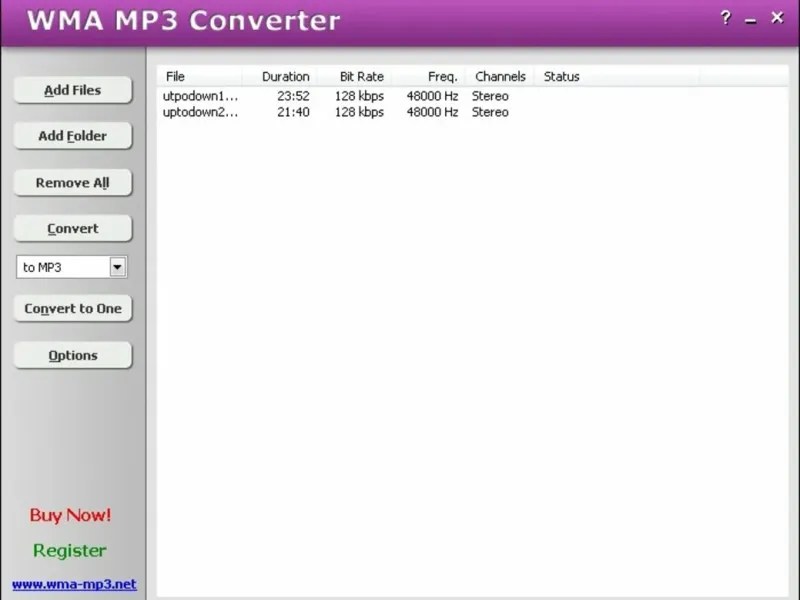Visit the www.wma-mp3.net website link
This screenshot has width=800, height=600.
point(74,584)
